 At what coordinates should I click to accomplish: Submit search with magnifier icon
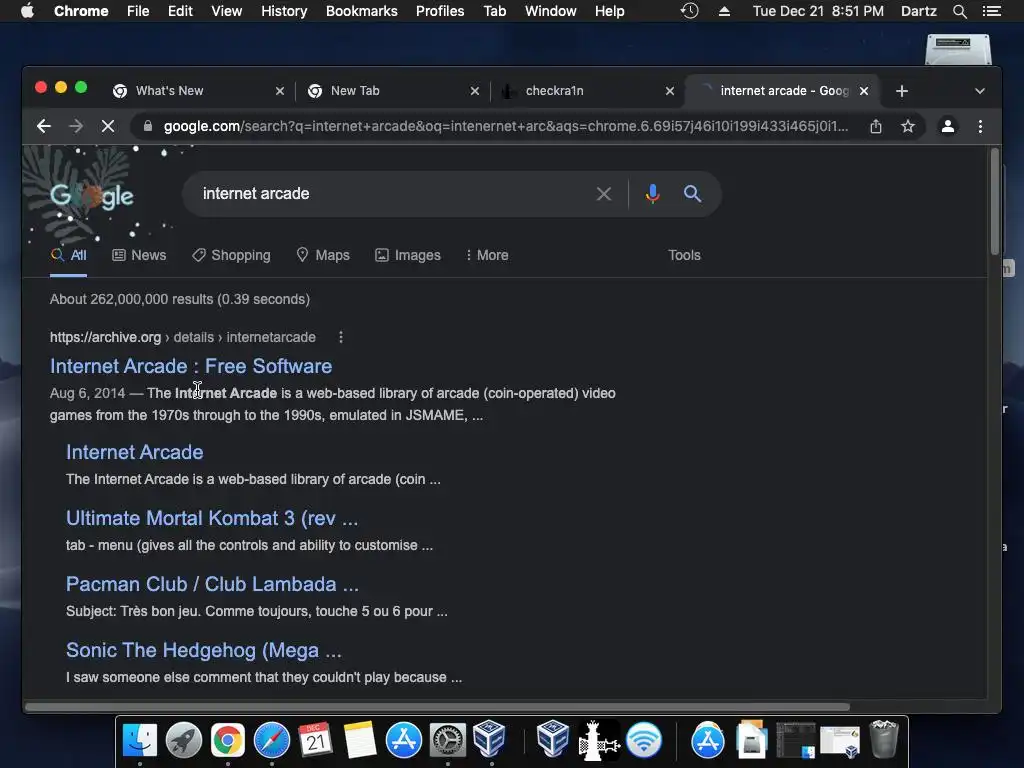692,194
